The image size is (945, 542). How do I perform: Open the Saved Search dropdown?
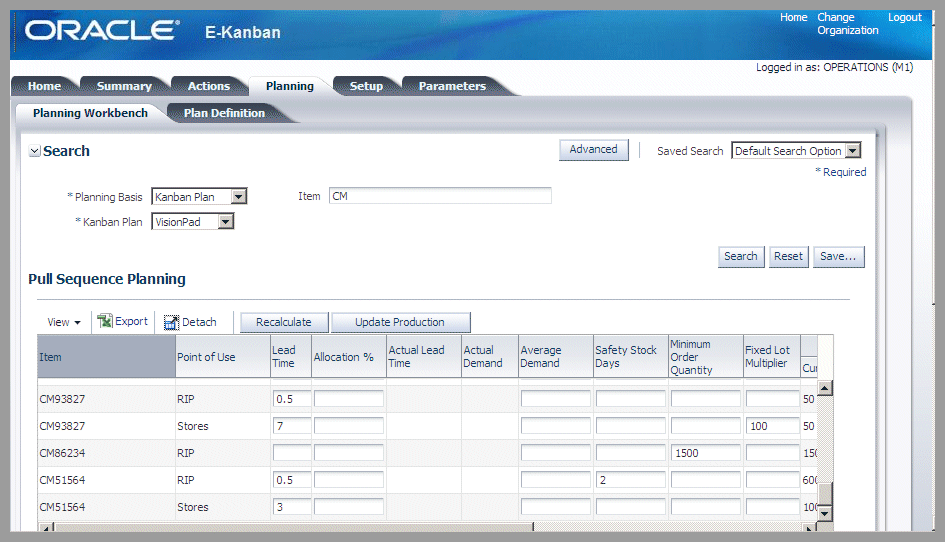[x=853, y=151]
